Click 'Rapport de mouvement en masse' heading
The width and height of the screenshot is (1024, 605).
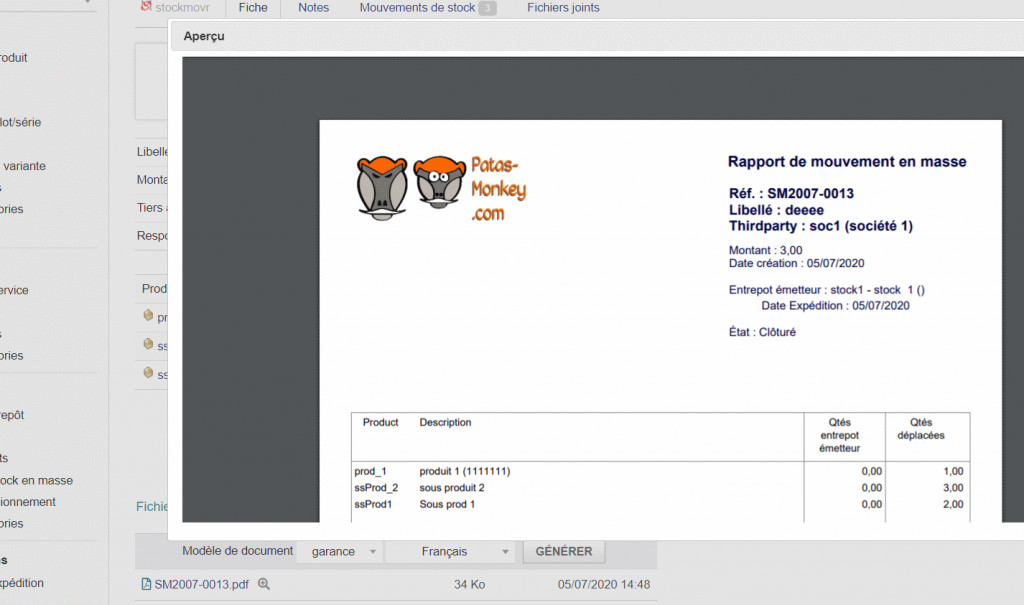(x=847, y=161)
